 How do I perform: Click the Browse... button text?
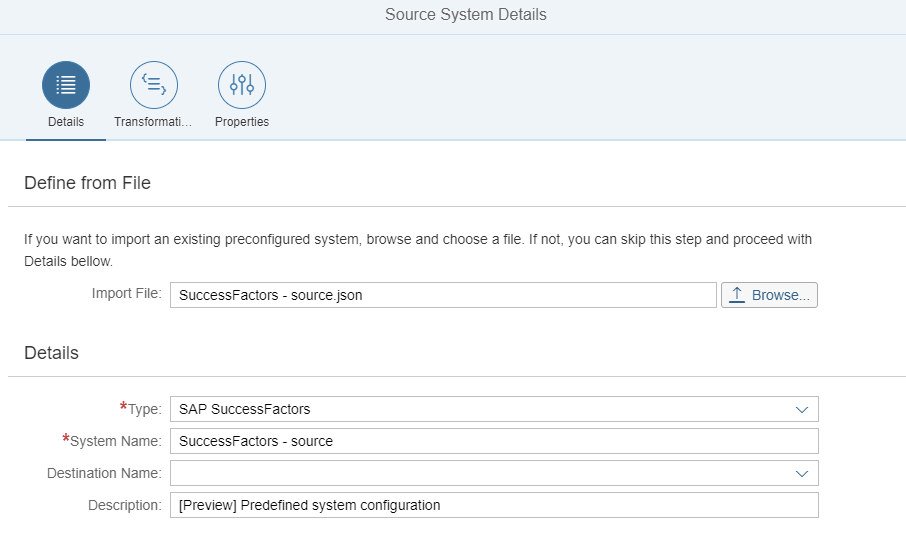coord(780,295)
